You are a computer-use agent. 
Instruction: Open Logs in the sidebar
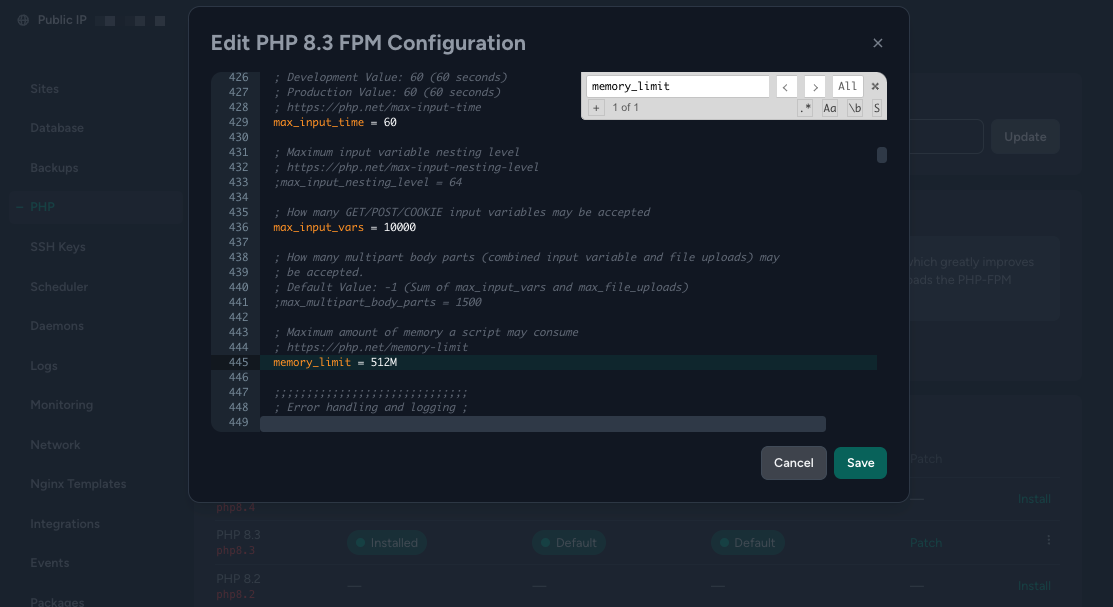pyautogui.click(x=43, y=366)
